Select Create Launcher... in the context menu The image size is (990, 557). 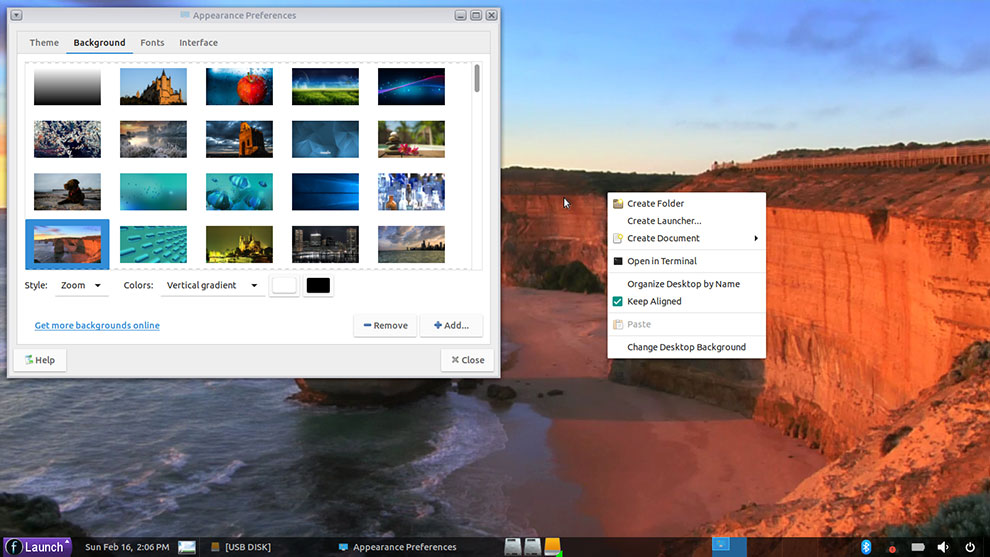[686, 220]
